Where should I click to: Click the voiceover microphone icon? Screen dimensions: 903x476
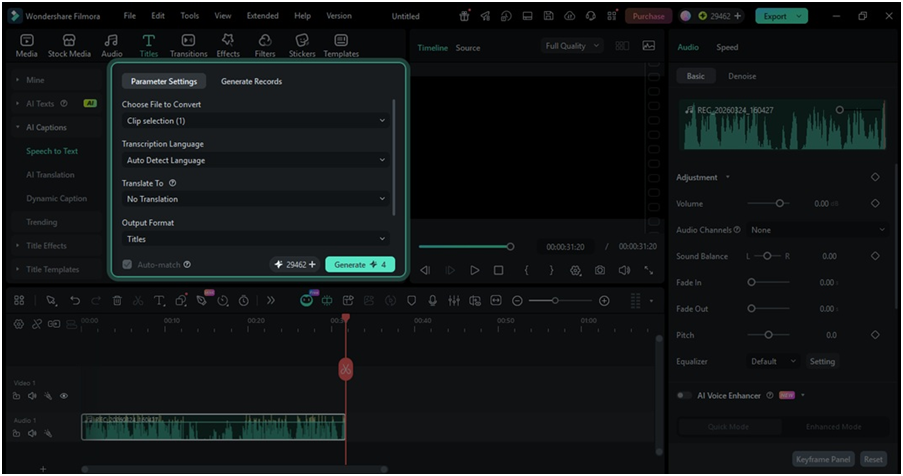pyautogui.click(x=432, y=300)
